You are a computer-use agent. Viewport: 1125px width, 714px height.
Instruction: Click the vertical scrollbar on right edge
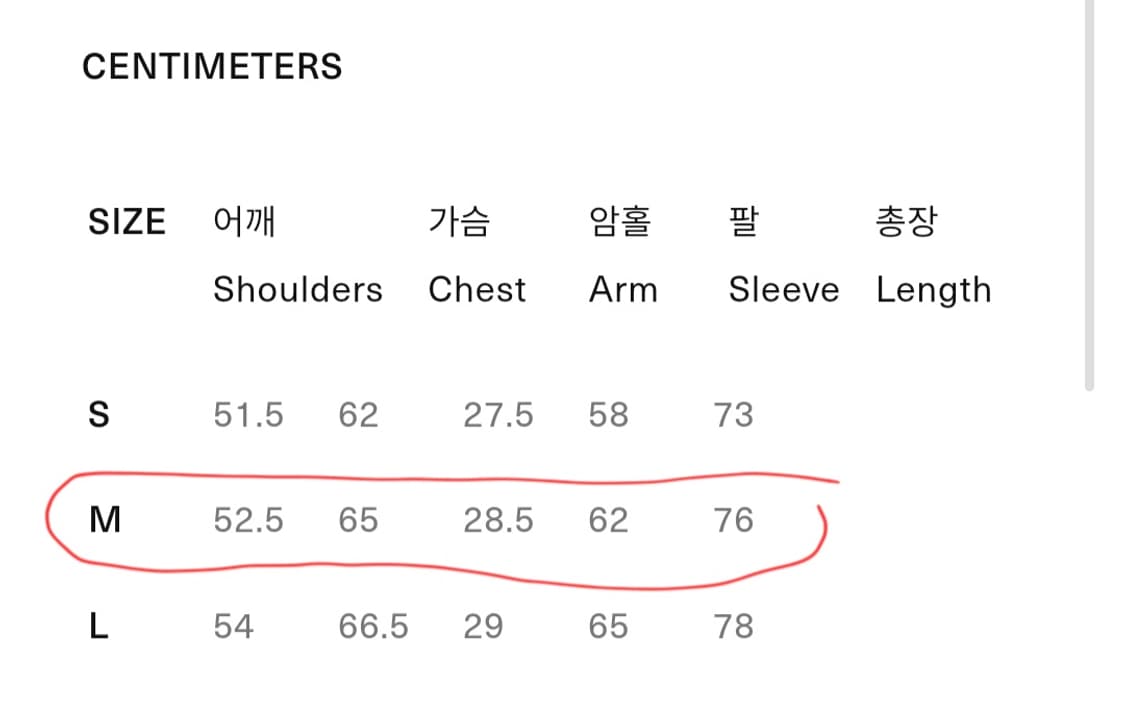pyautogui.click(x=1089, y=194)
